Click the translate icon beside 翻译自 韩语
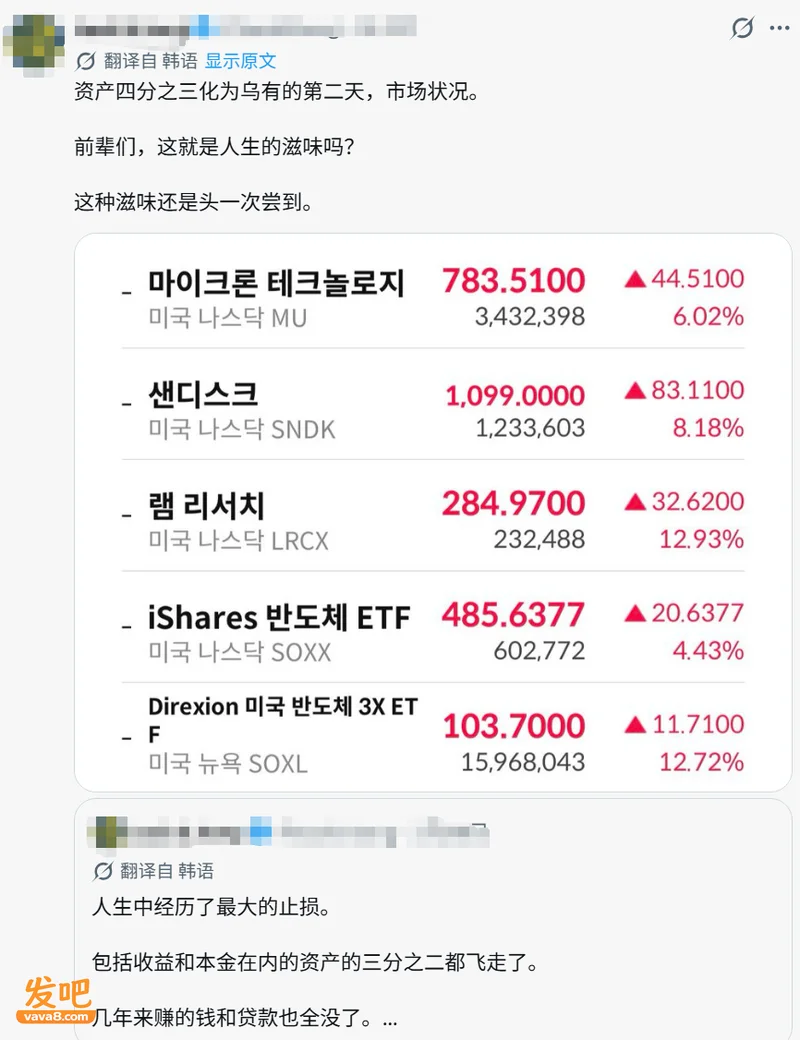The image size is (800, 1040). tap(86, 61)
